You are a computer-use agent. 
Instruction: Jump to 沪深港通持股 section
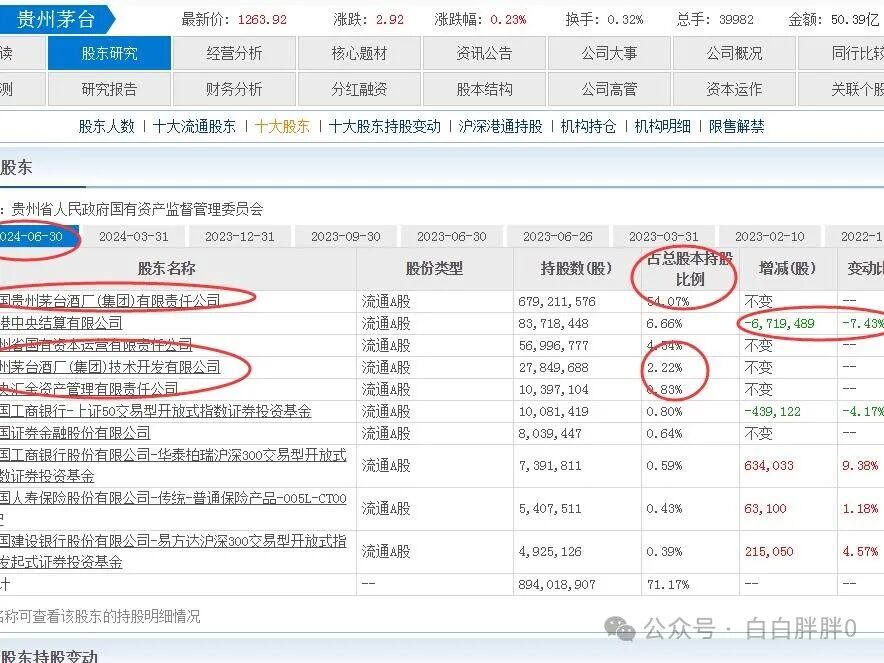501,126
